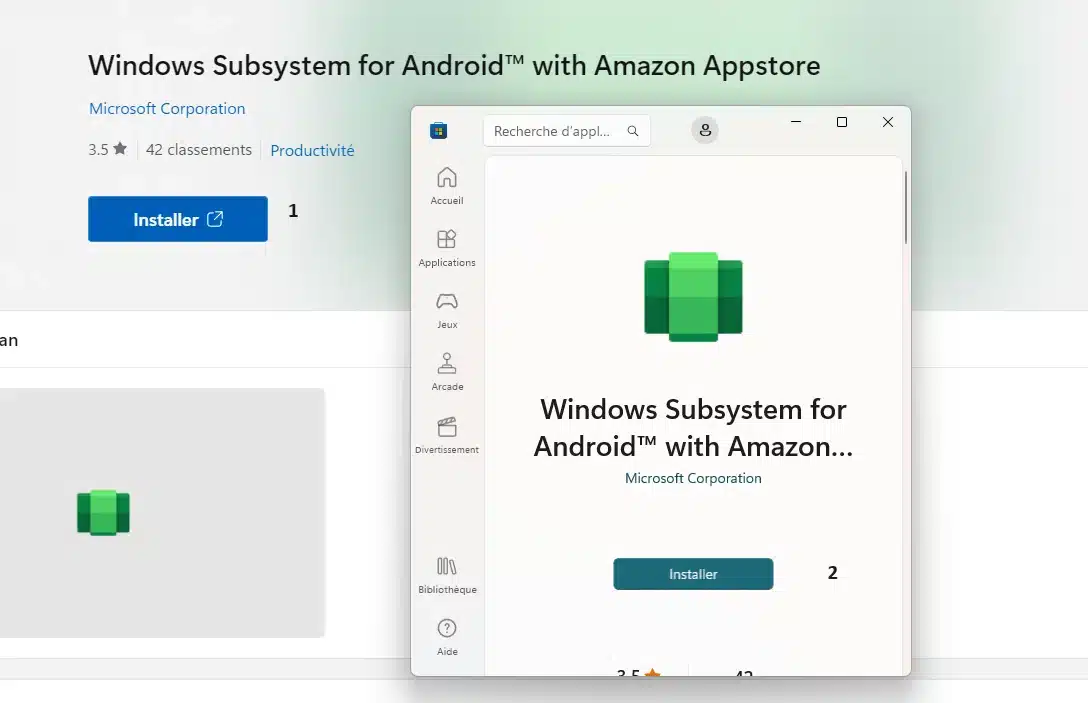The image size is (1088, 703).
Task: Click the Store app title Windows Subsystem for Android
Action: click(x=693, y=427)
